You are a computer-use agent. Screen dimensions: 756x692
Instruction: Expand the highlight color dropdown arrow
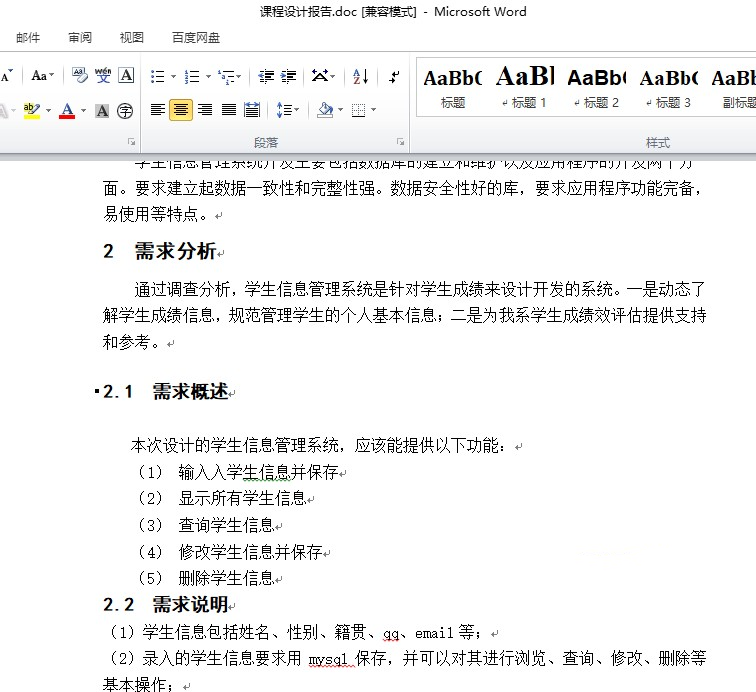coord(48,110)
